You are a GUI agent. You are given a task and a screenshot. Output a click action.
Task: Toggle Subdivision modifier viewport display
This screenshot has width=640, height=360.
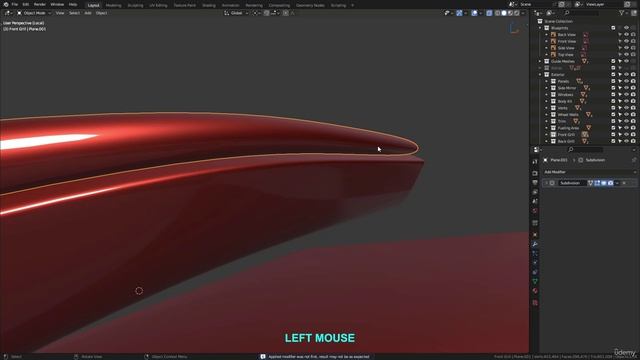tap(604, 183)
